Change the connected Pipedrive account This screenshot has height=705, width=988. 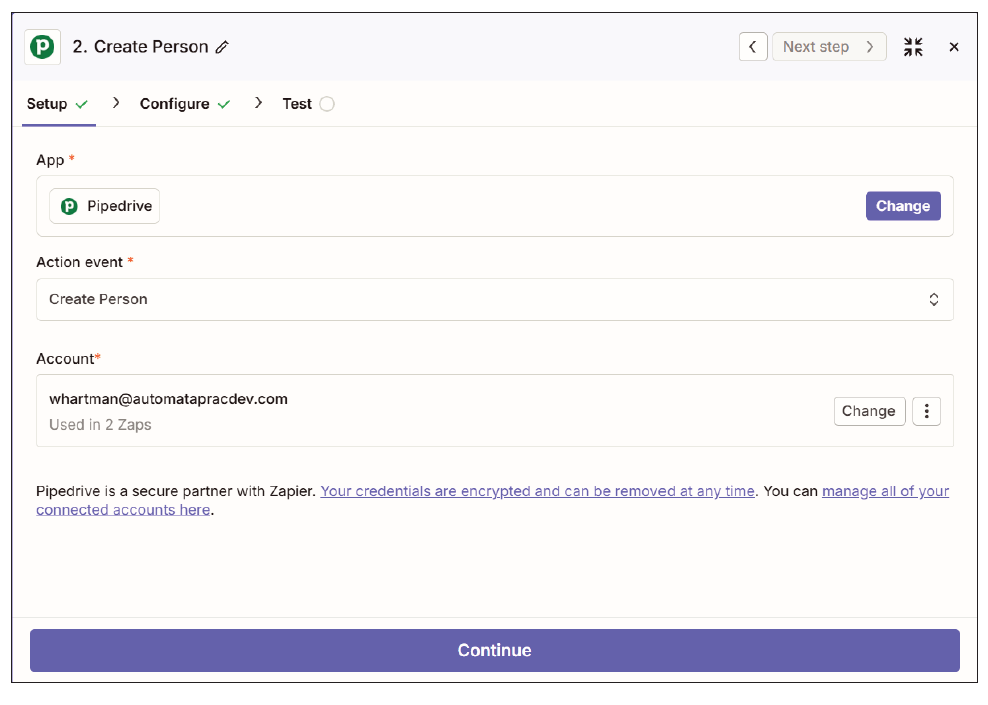point(869,411)
